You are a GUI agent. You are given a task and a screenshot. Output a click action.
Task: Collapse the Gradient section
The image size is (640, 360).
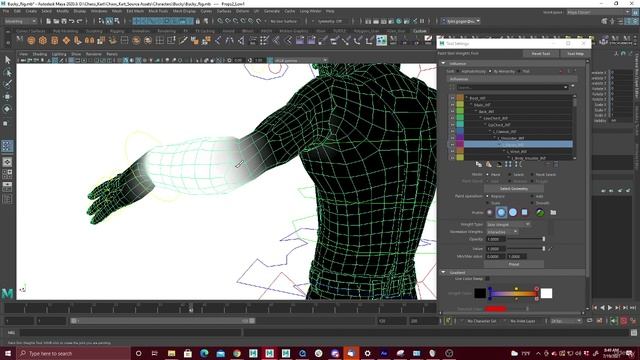[444, 272]
